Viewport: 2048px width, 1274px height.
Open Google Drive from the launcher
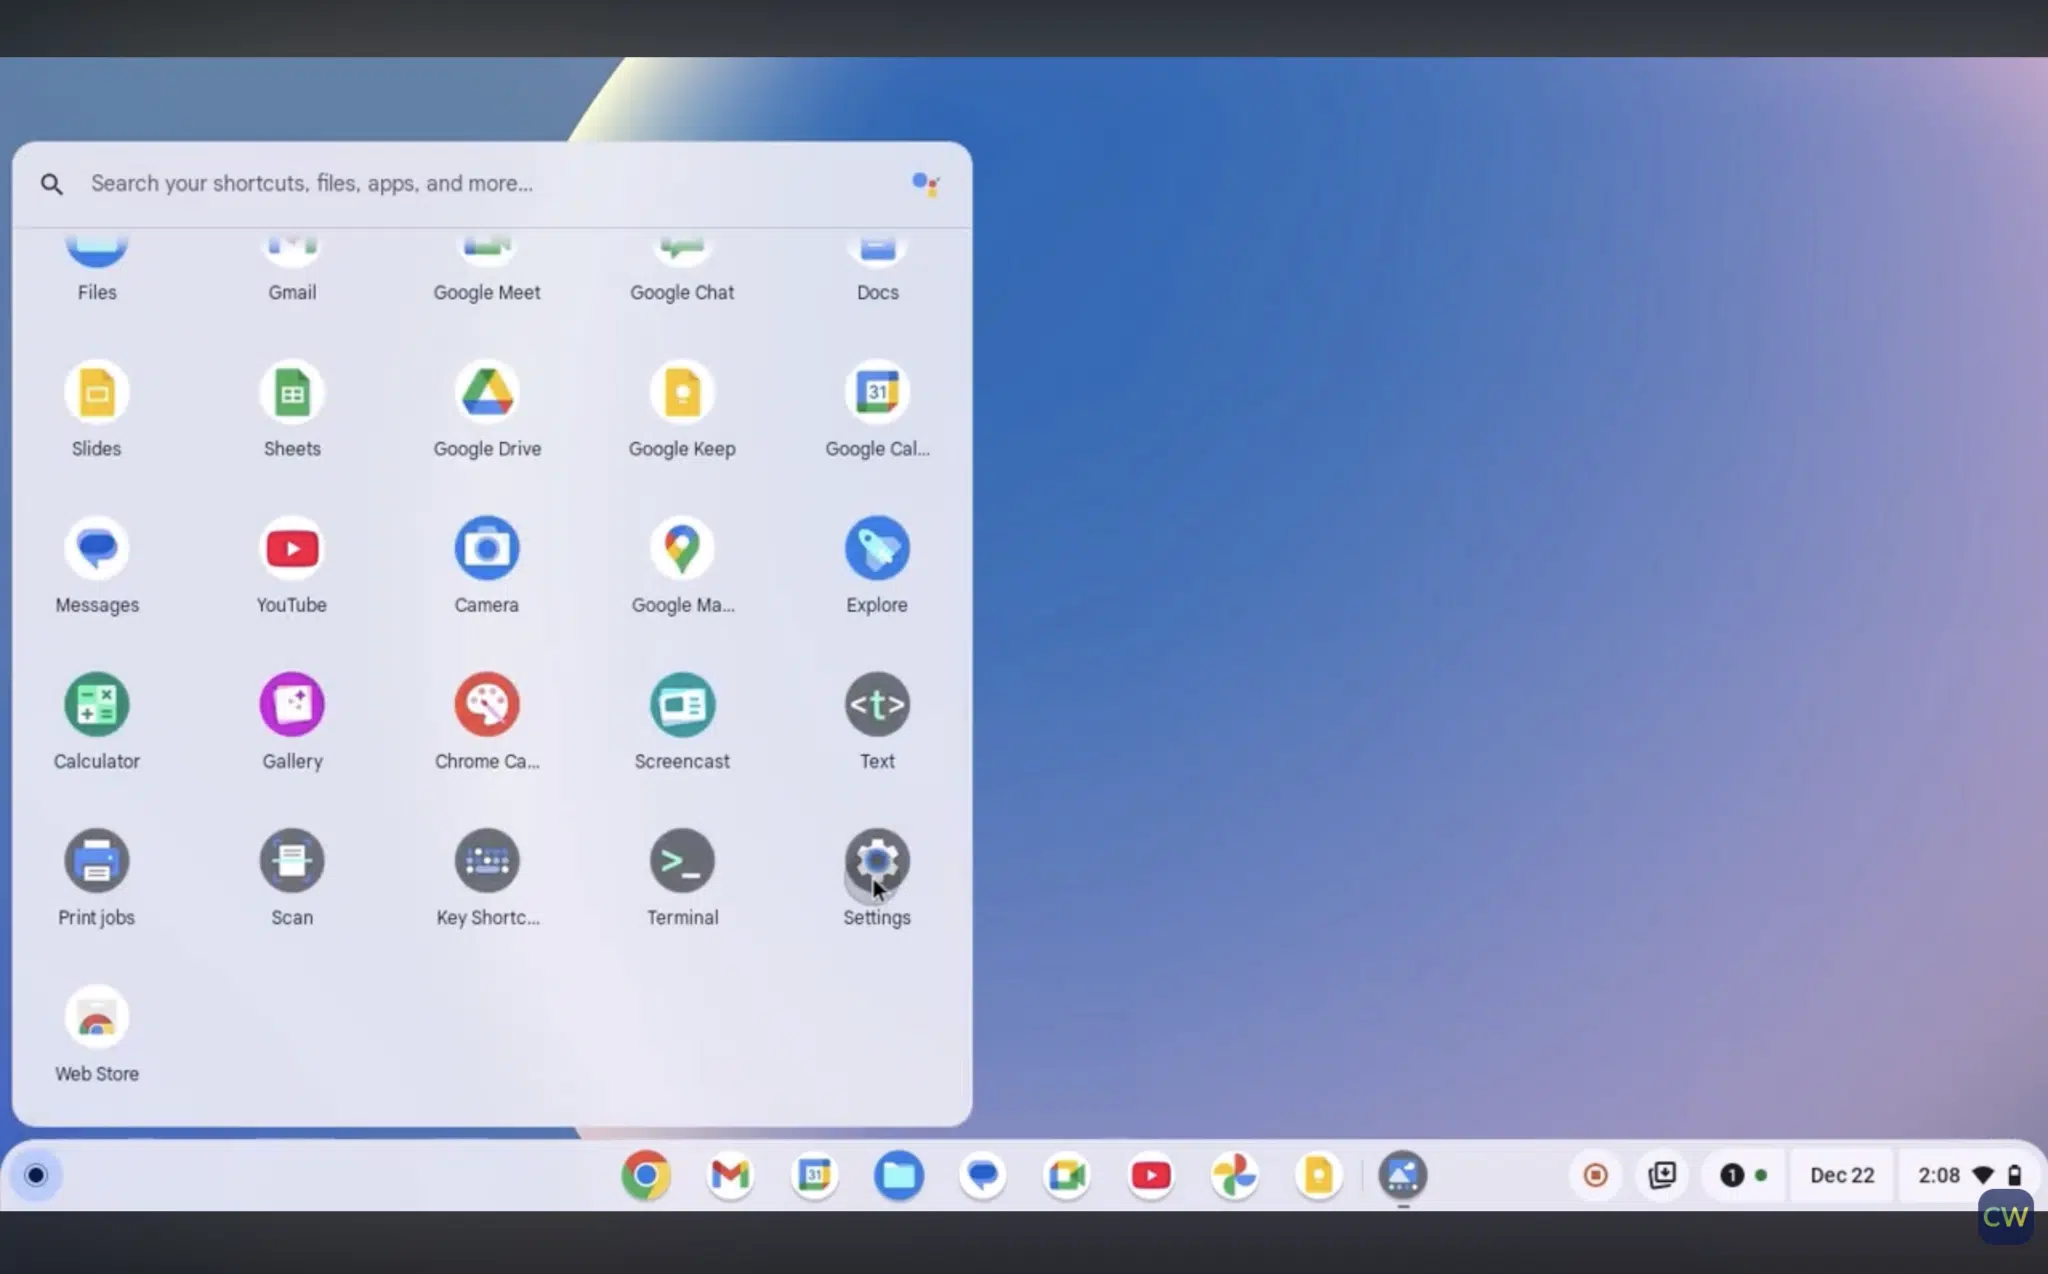487,408
